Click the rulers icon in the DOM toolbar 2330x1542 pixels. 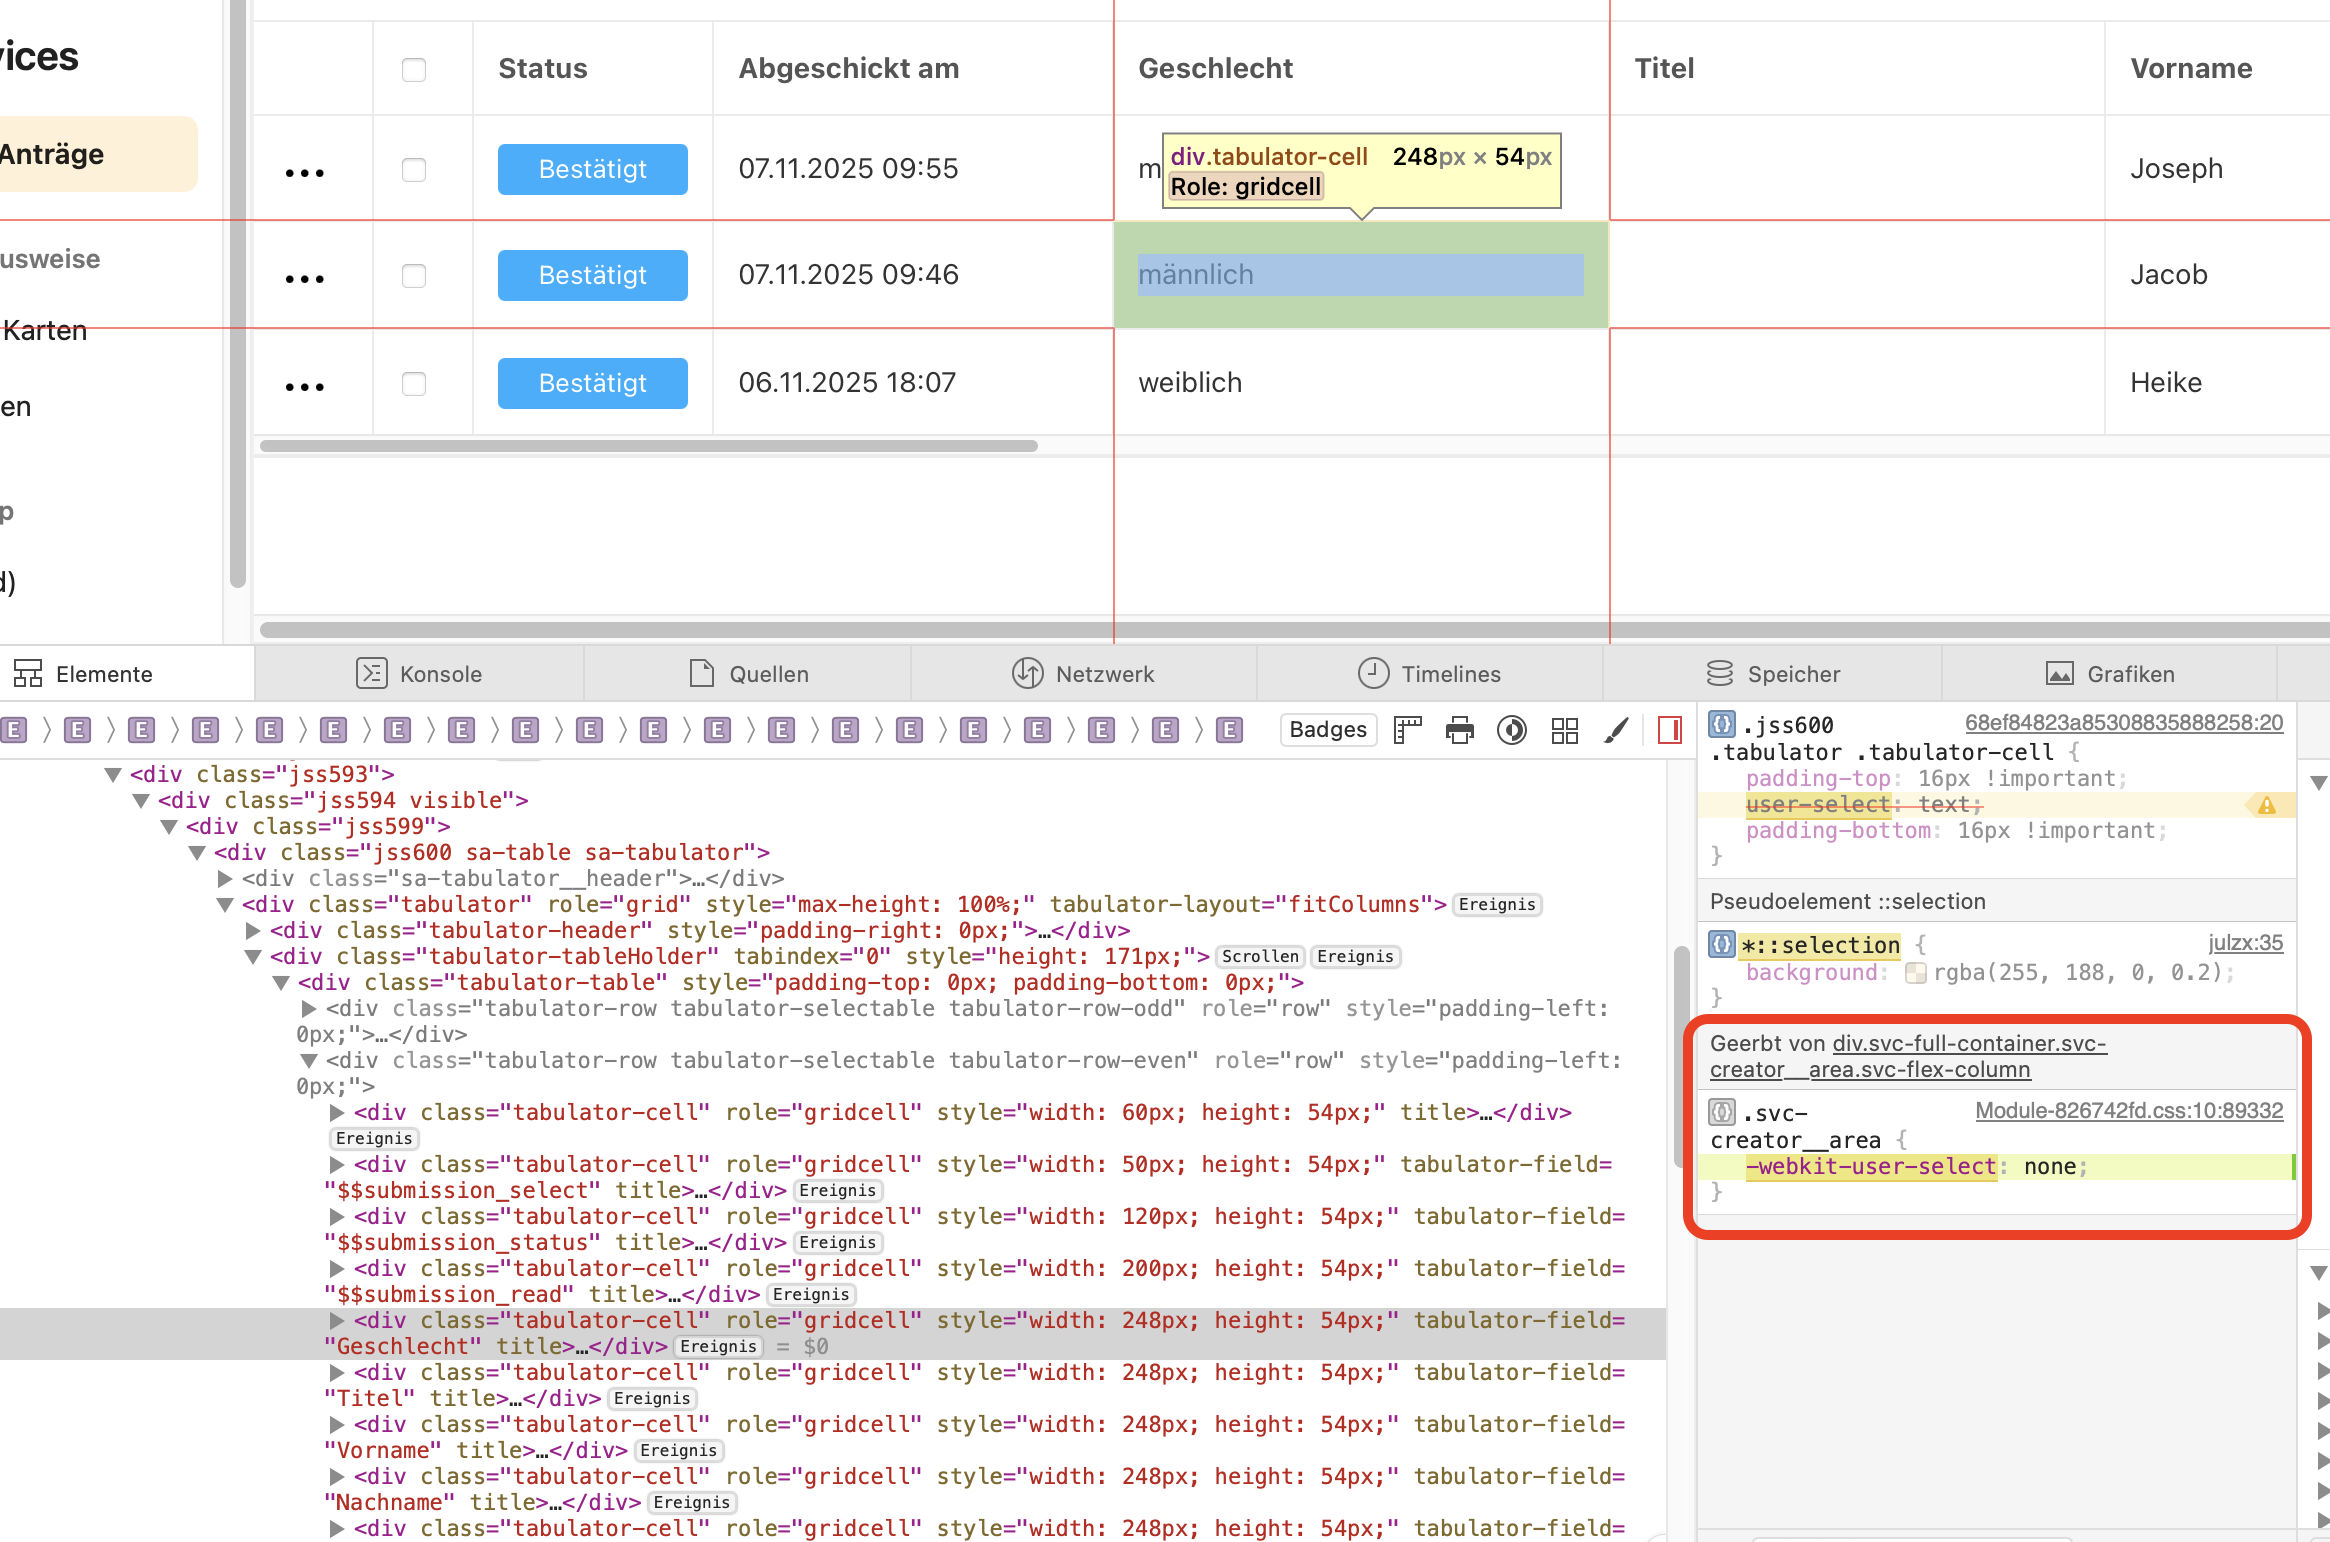click(x=1408, y=730)
